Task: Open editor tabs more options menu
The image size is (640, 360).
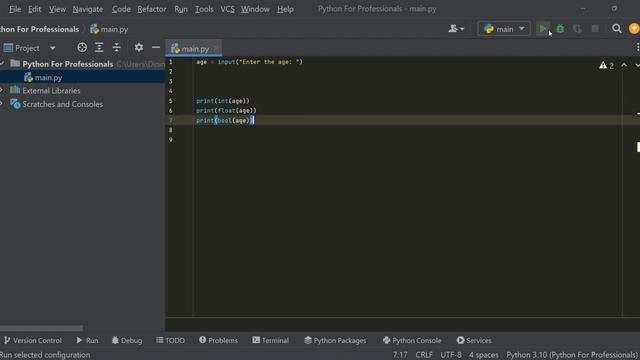Action: click(638, 48)
